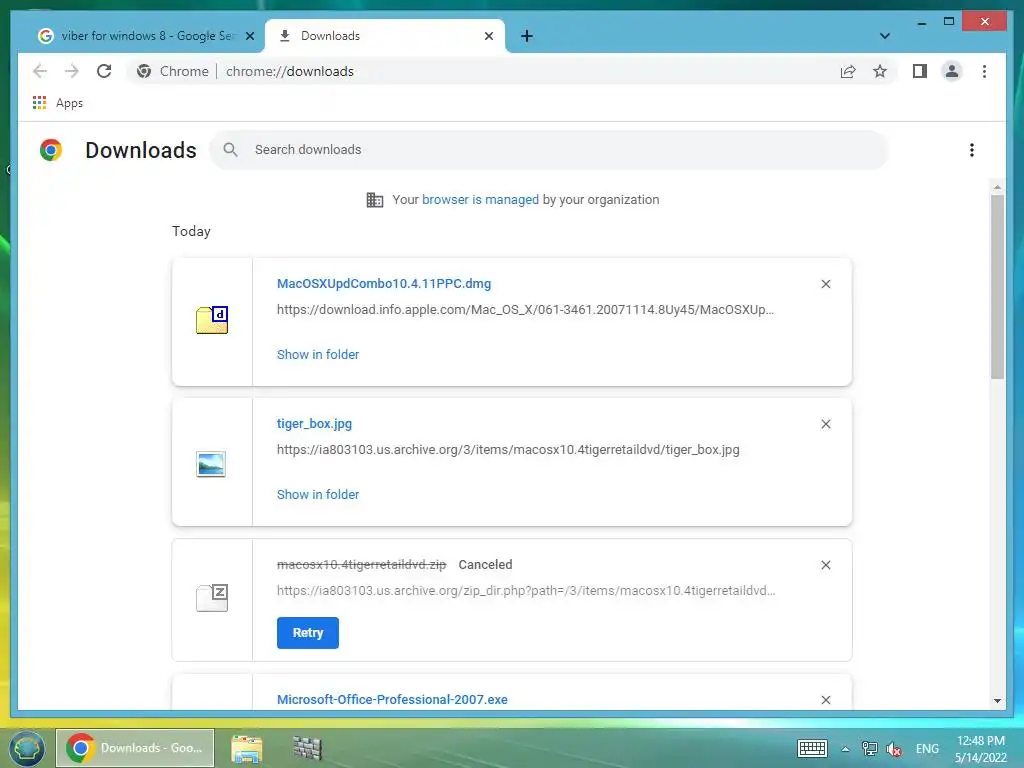Expand the tab search dropdown
The width and height of the screenshot is (1024, 768).
coord(884,36)
